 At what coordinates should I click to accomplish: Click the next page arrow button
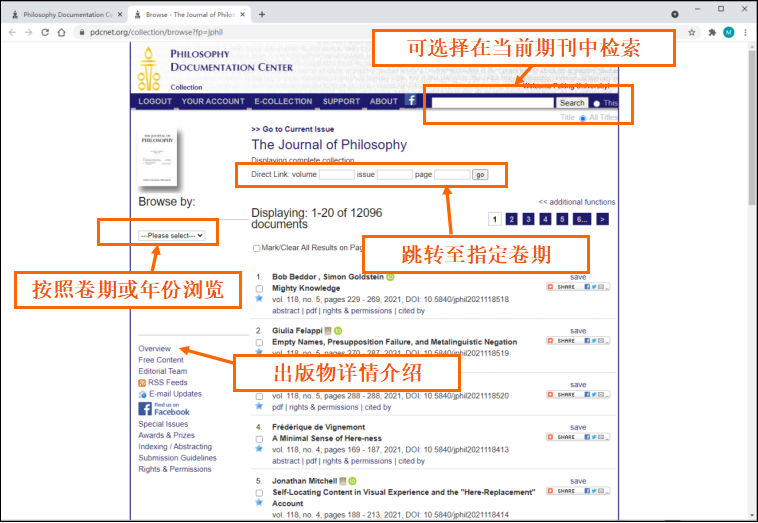(602, 219)
